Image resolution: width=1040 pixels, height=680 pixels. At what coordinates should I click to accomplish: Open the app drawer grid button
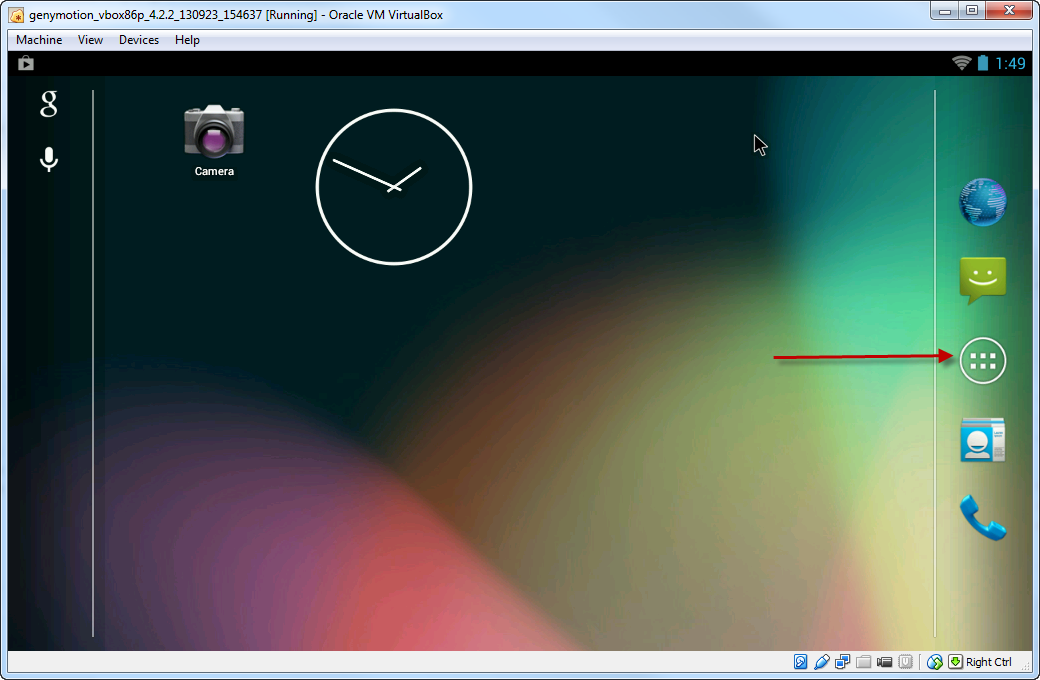click(982, 361)
